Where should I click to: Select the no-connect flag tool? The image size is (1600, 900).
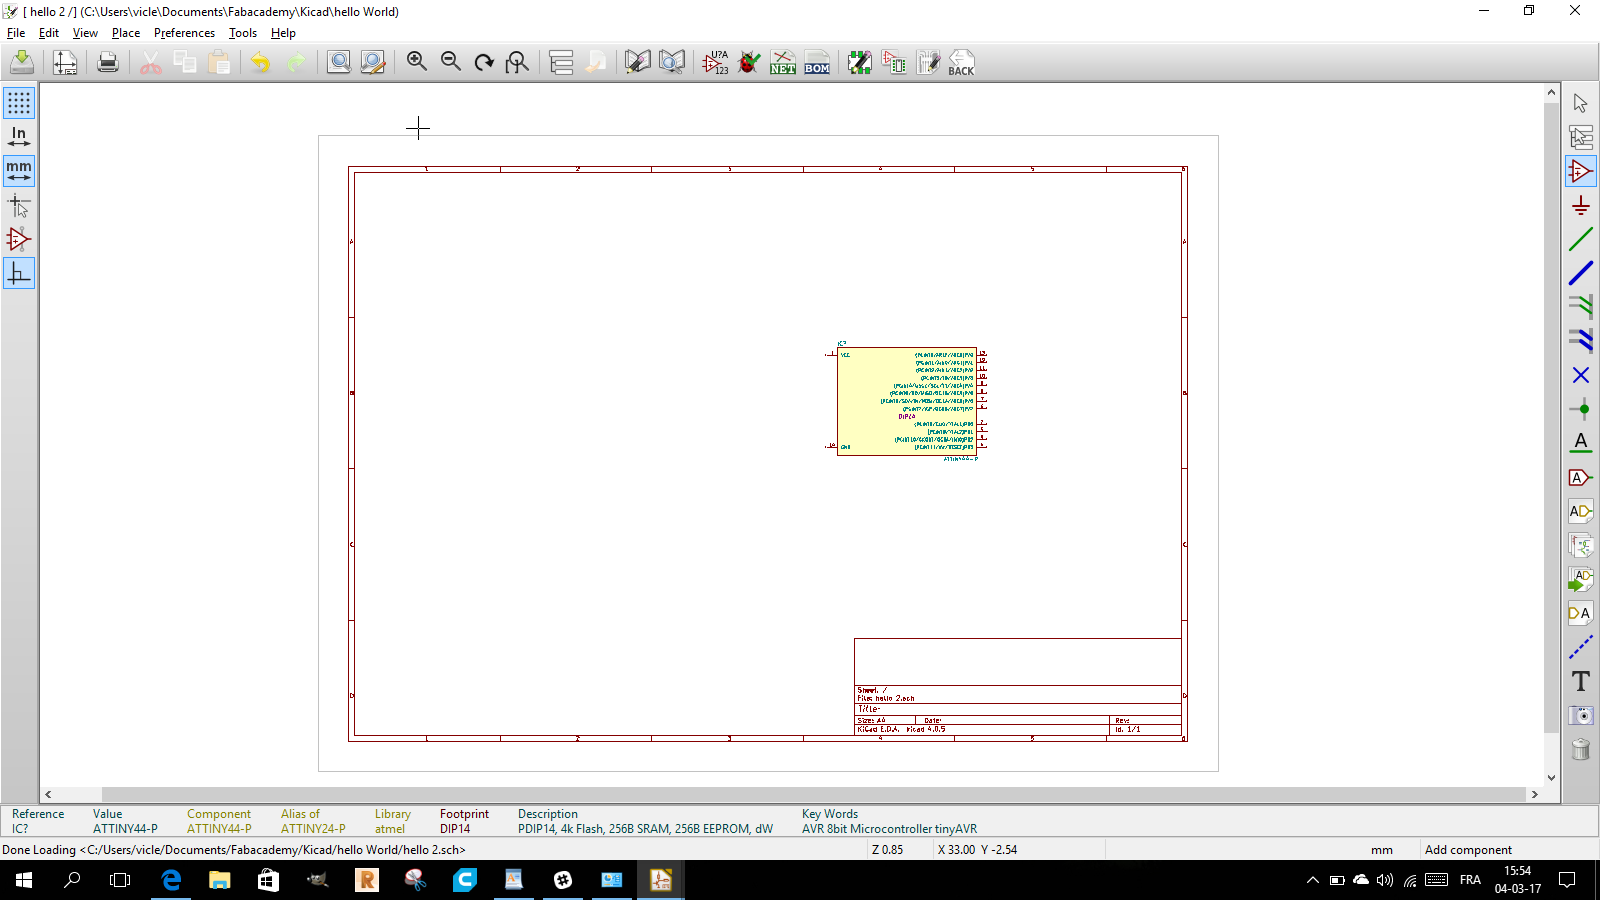click(x=1581, y=375)
